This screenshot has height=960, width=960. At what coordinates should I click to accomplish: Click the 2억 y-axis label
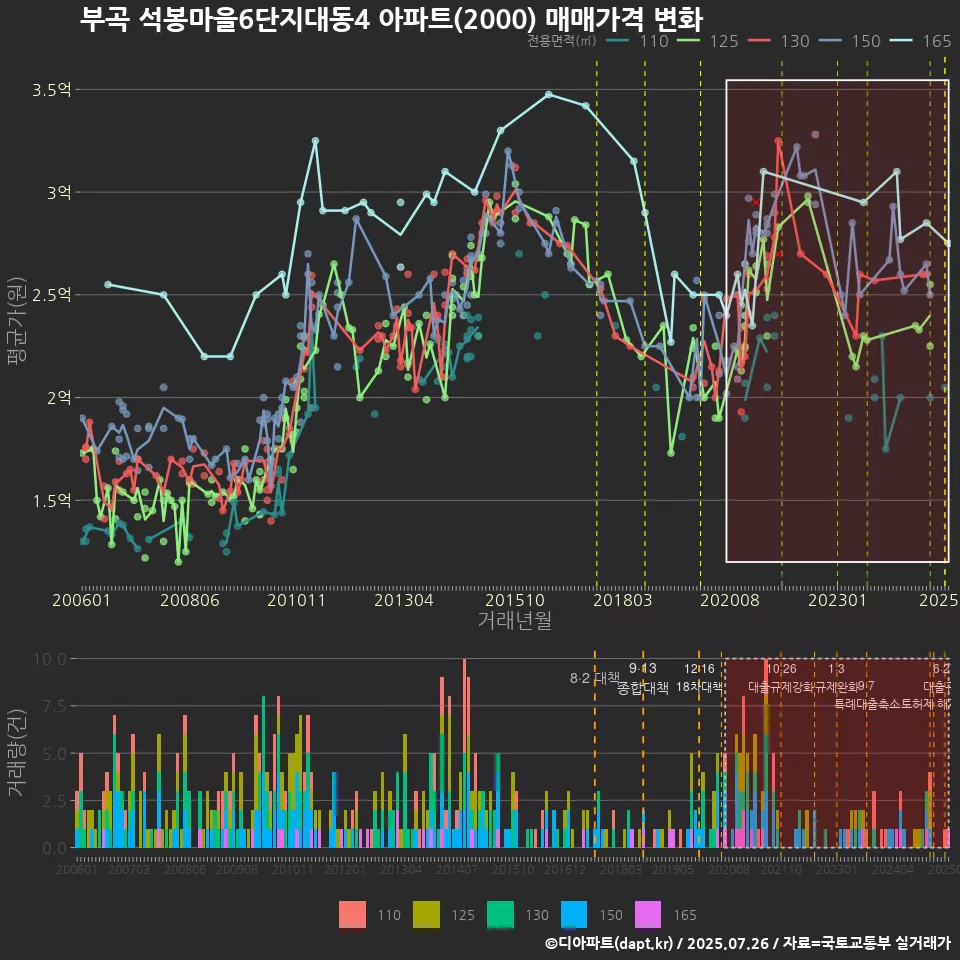point(59,398)
